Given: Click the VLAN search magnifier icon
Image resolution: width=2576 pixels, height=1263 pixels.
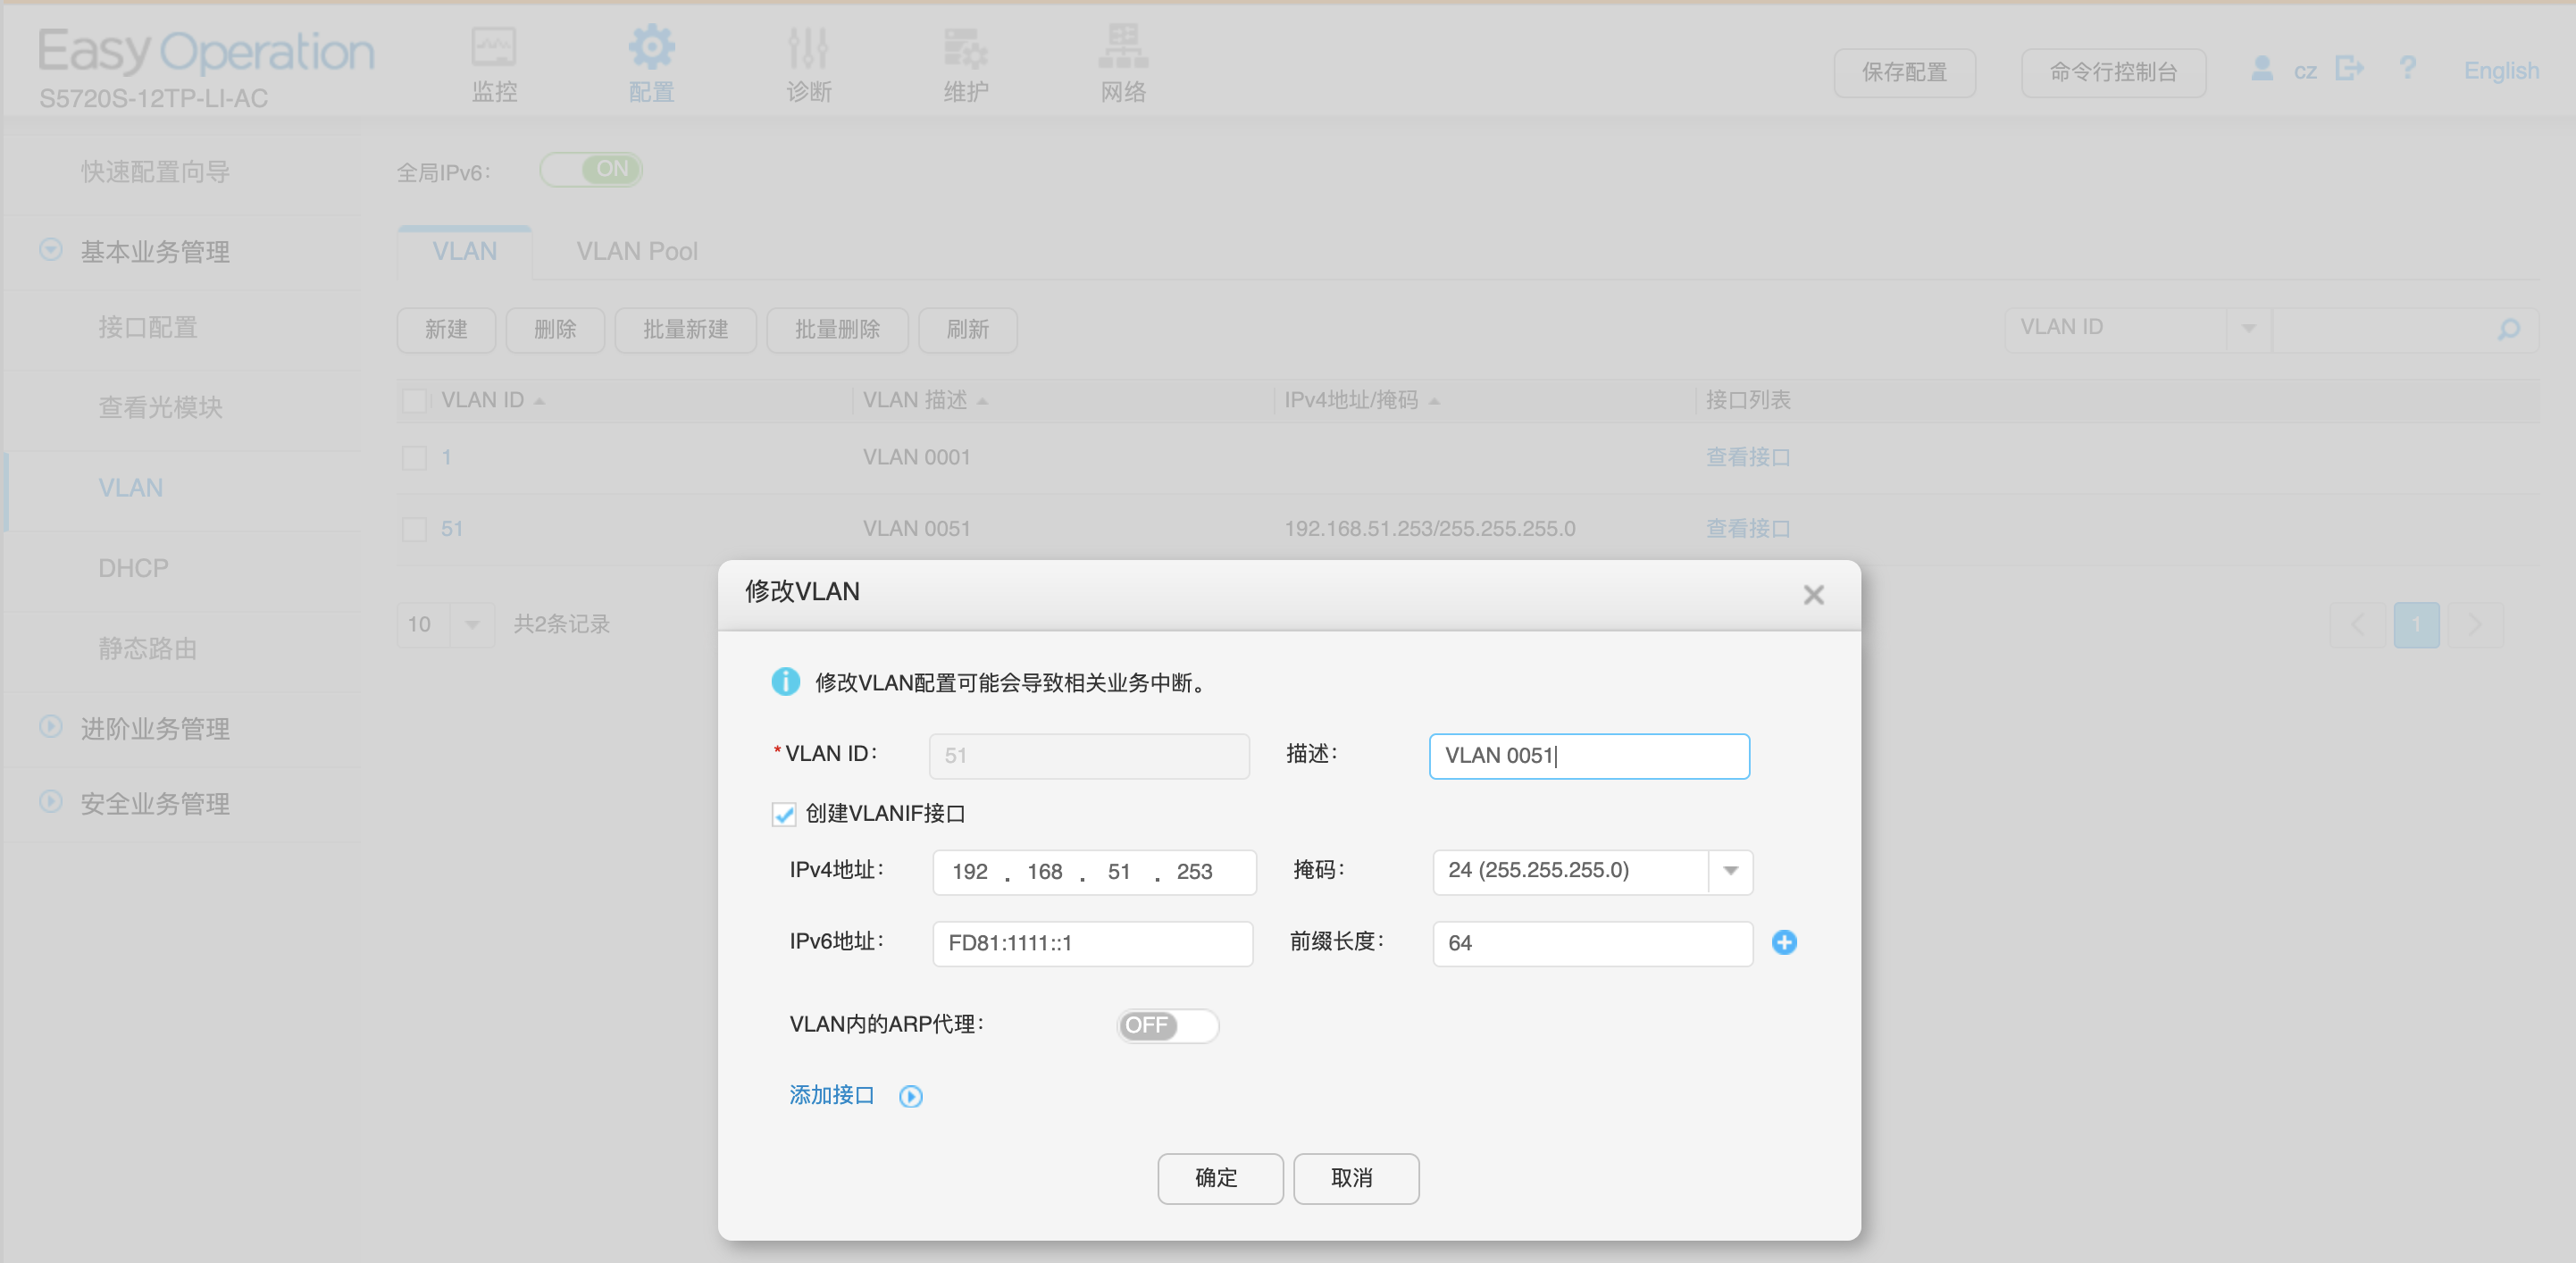Looking at the screenshot, I should pyautogui.click(x=2508, y=329).
